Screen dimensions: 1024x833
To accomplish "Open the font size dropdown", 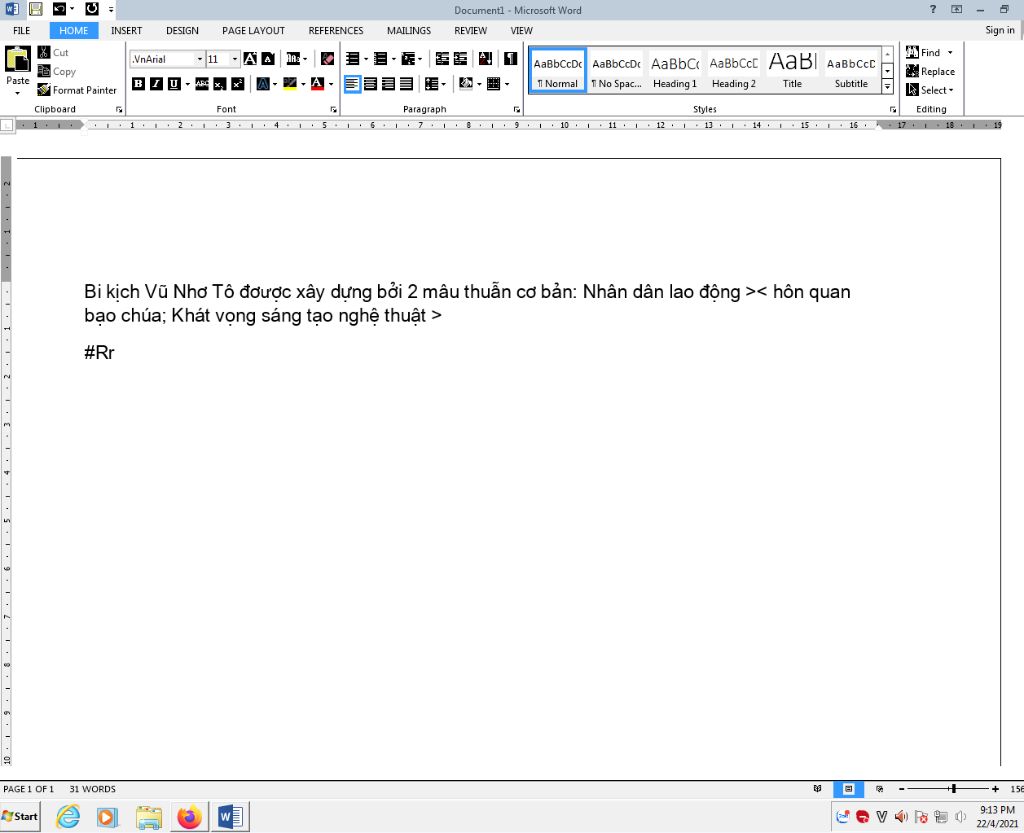I will pyautogui.click(x=235, y=59).
